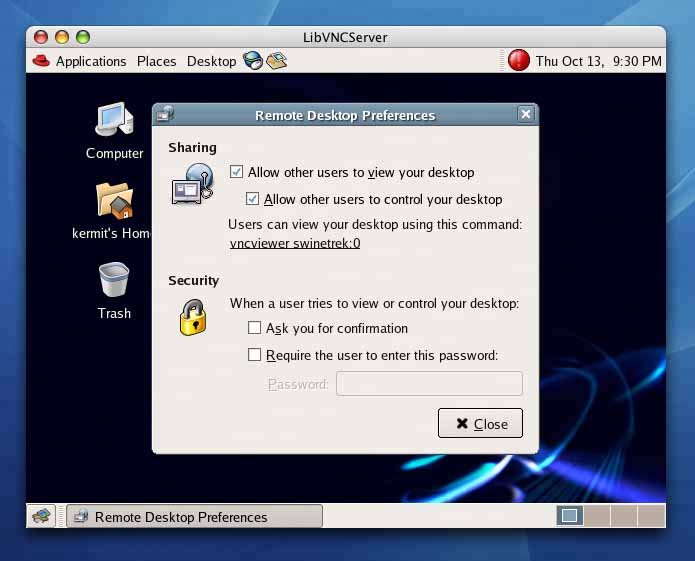The height and width of the screenshot is (561, 695).
Task: Click the Security section heading
Action: coord(194,280)
